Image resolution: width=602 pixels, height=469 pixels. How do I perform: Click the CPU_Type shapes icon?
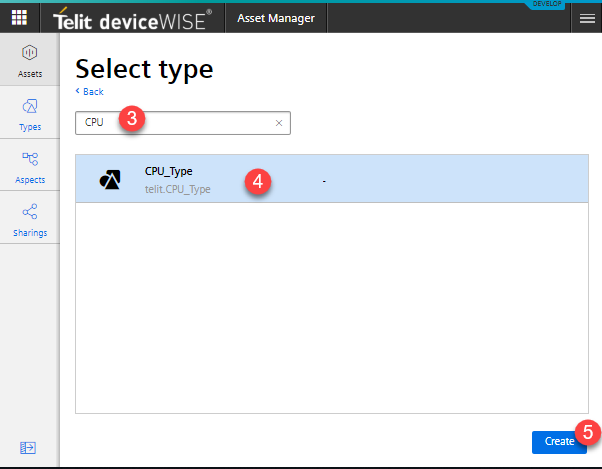pyautogui.click(x=110, y=179)
